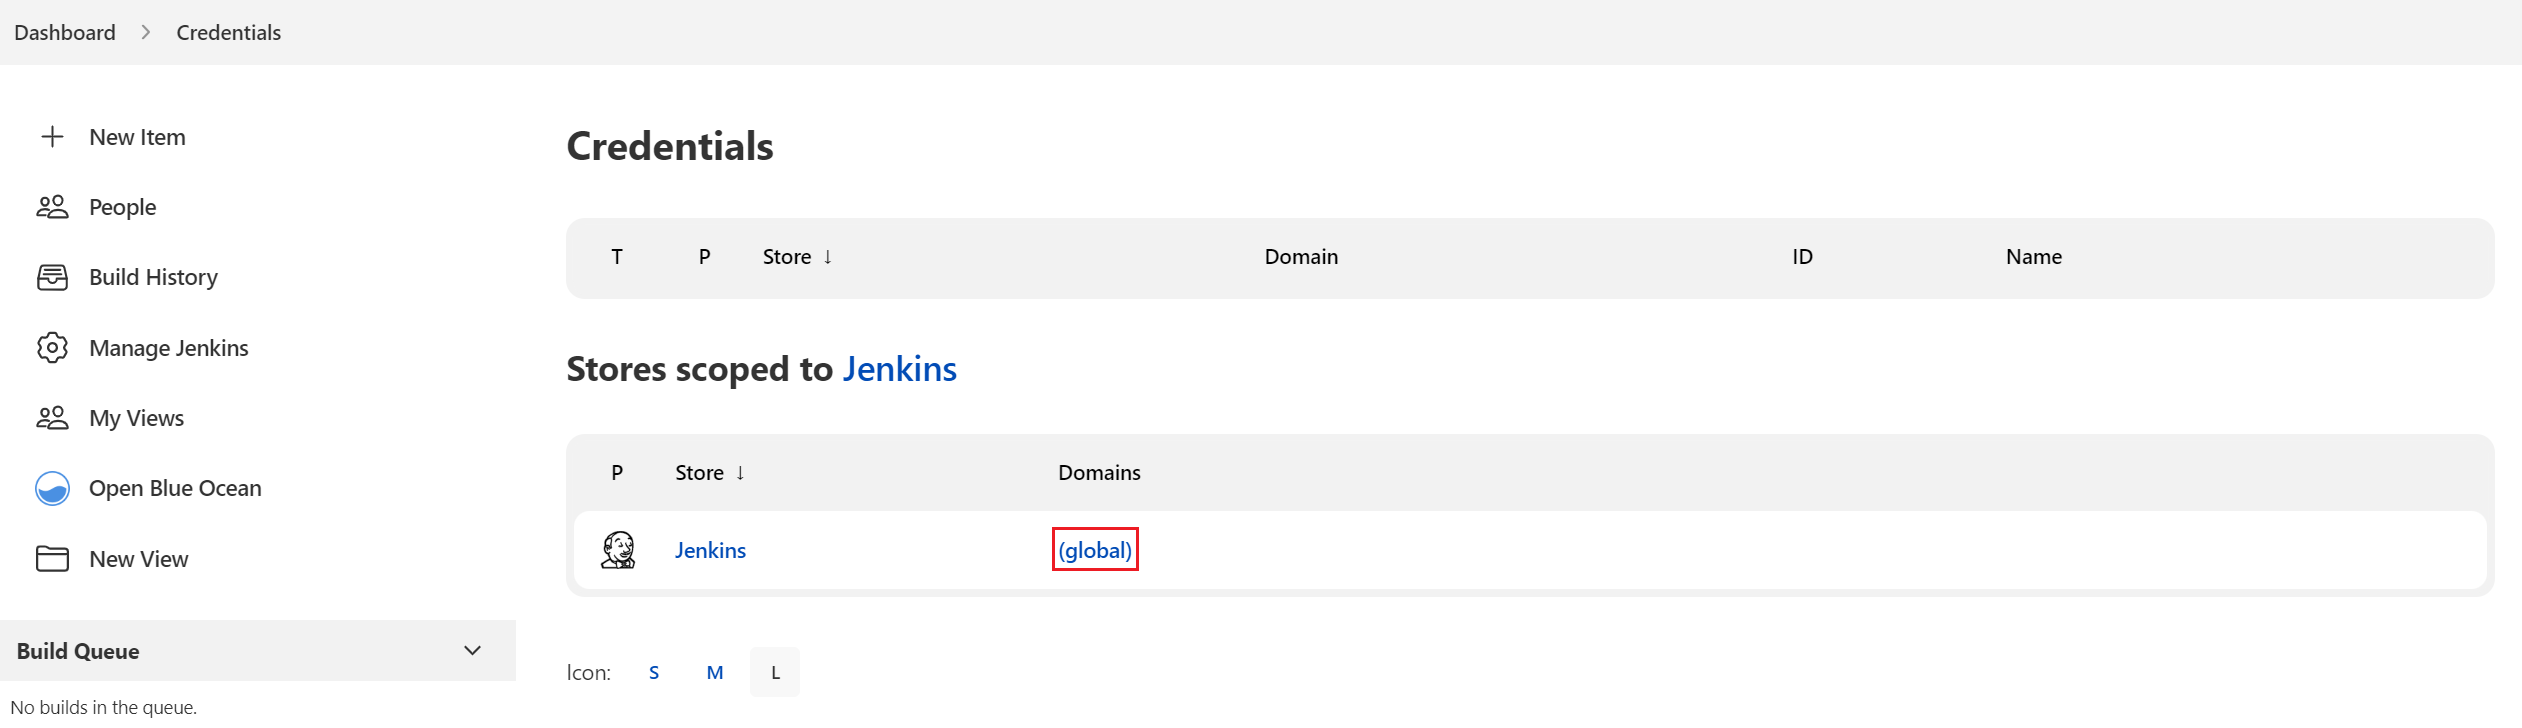This screenshot has height=728, width=2522.
Task: Click Jenkins link in Stores scoped heading
Action: click(899, 369)
